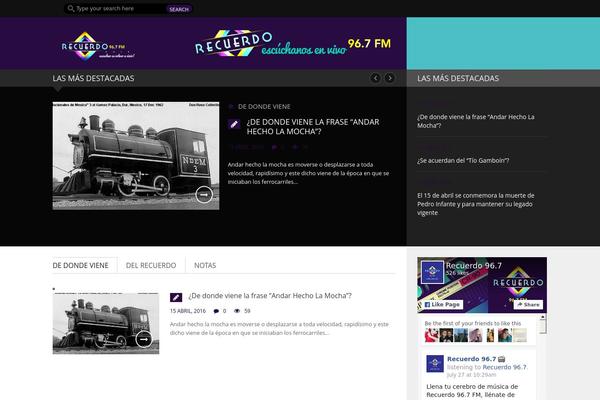
Task: Click the first friend profile photo in Facebook widget
Action: pyautogui.click(x=432, y=335)
